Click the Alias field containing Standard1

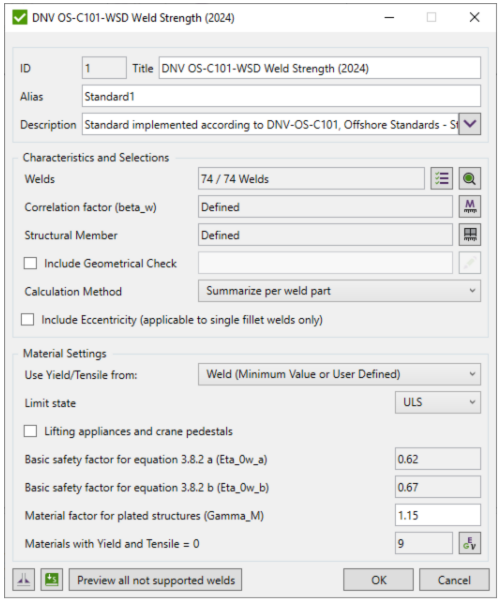(281, 96)
